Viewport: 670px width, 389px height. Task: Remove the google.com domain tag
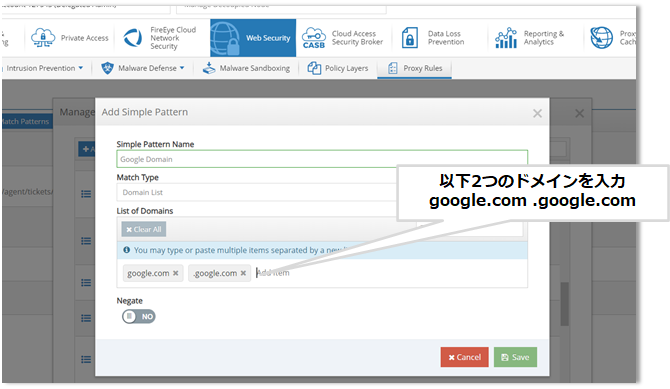pyautogui.click(x=176, y=273)
